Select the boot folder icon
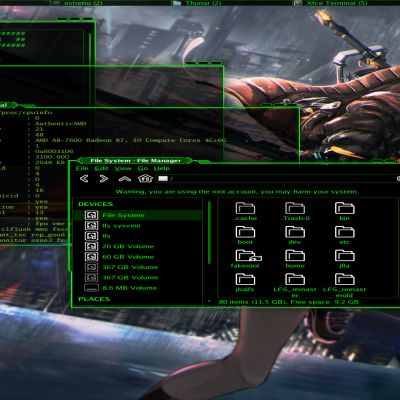Image resolution: width=400 pixels, height=400 pixels. (245, 232)
